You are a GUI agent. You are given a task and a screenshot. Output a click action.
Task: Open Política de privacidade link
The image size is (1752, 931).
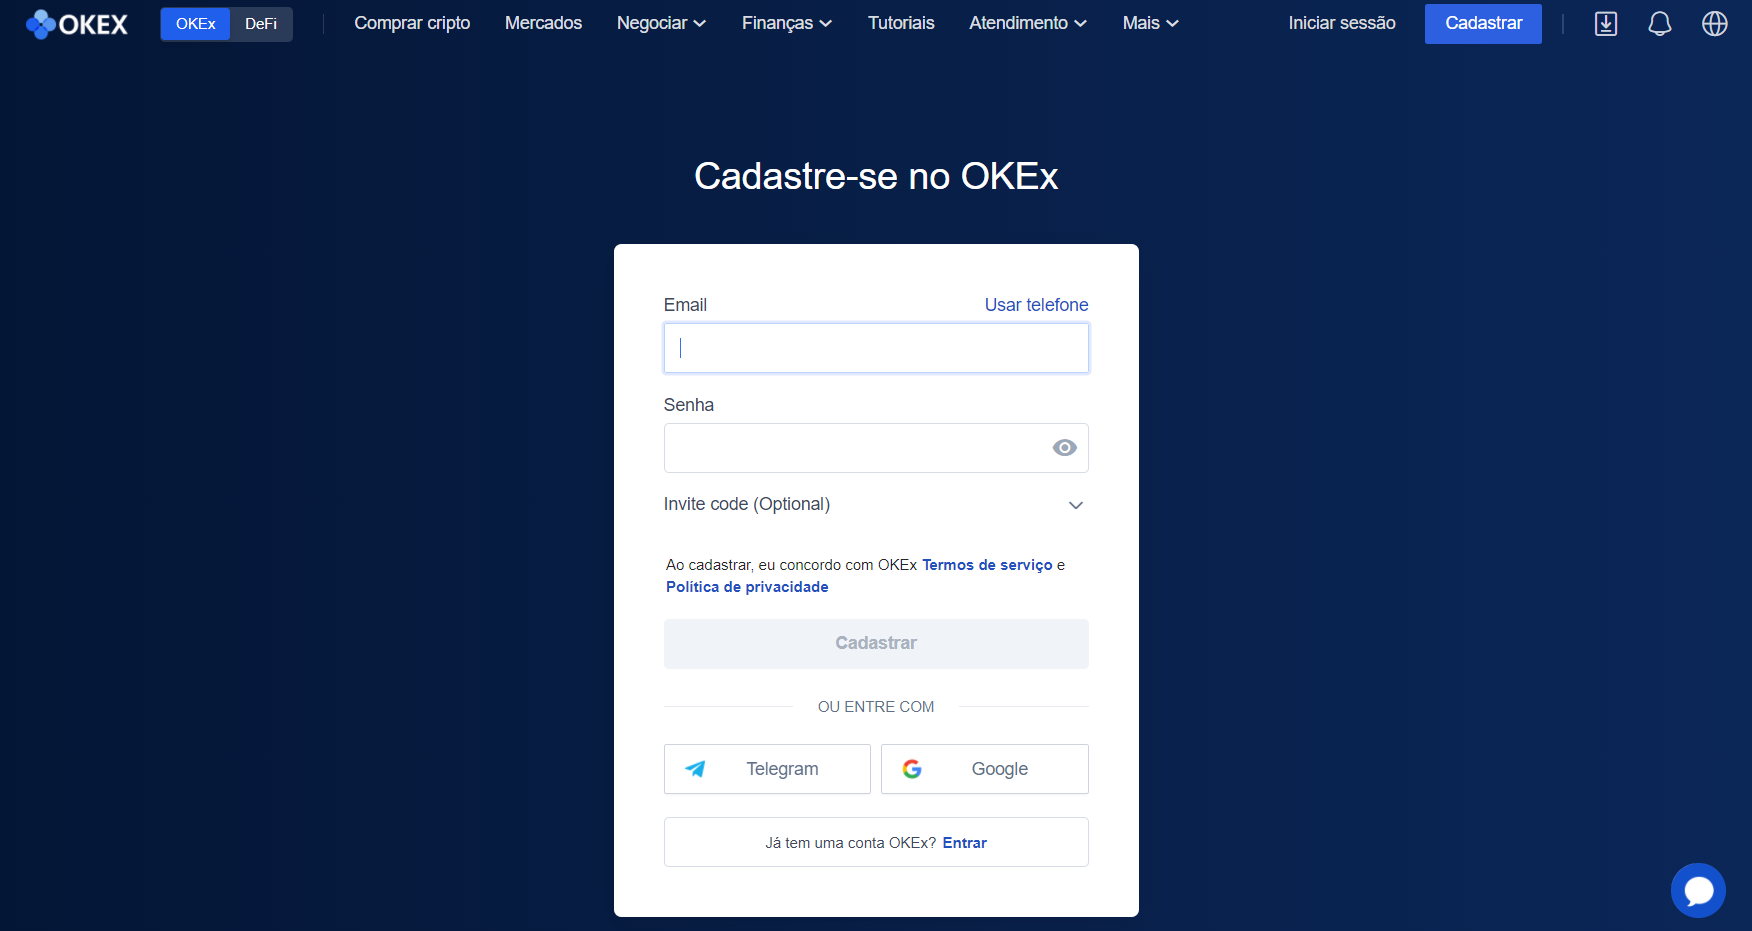(747, 587)
